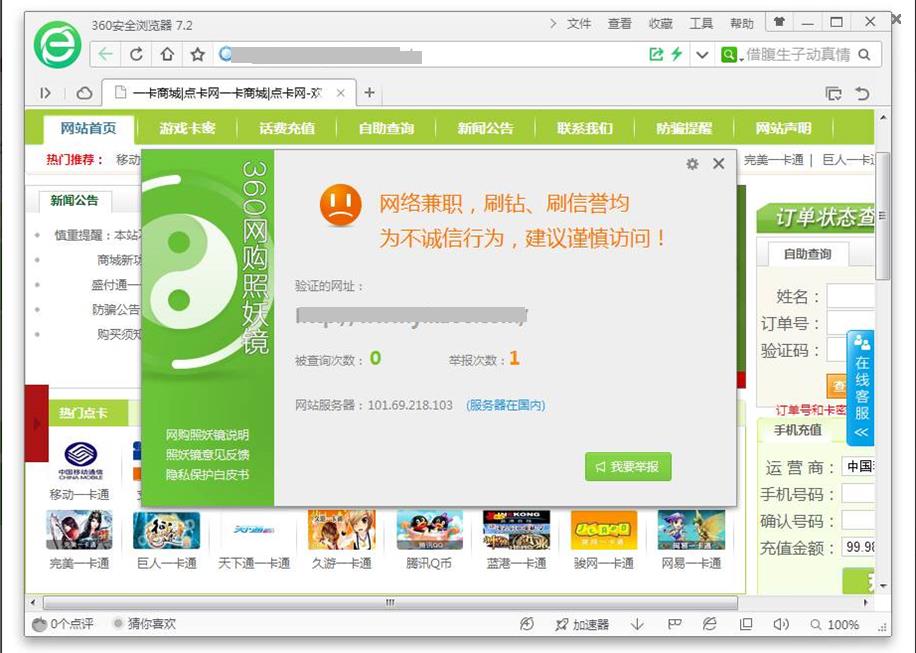Viewport: 916px width, 653px height.
Task: Reload the page with refresh icon
Action: coord(136,54)
